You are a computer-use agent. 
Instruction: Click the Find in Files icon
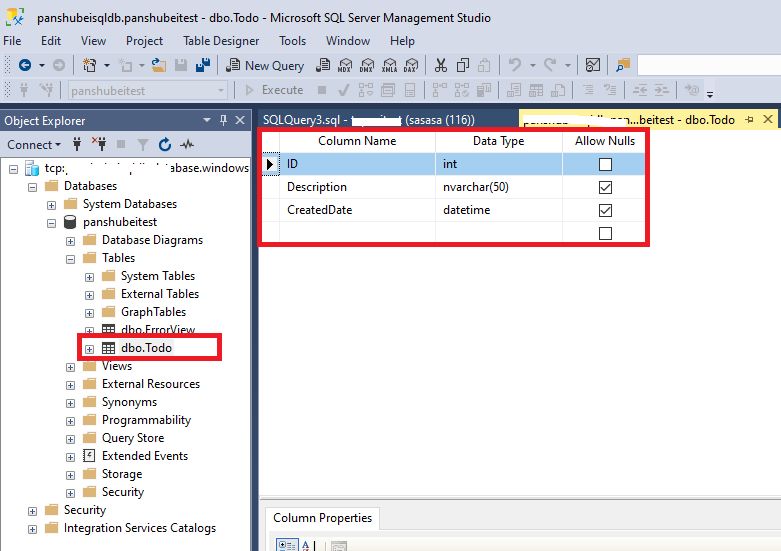coord(623,65)
